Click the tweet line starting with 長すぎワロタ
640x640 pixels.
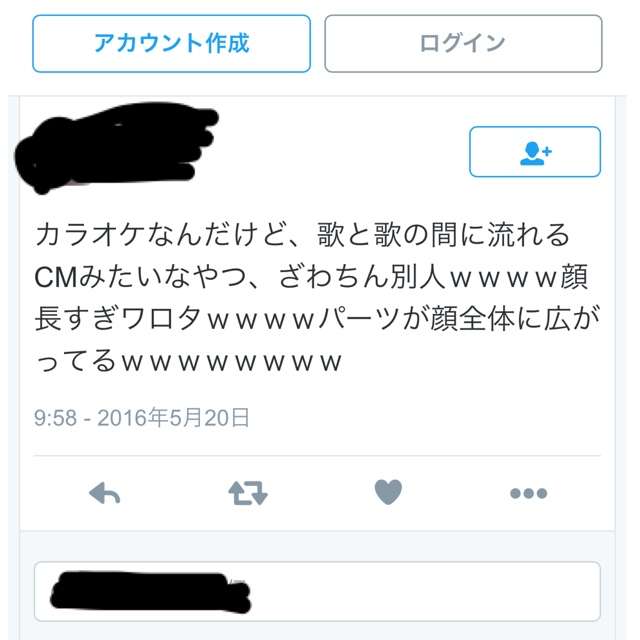coord(317,319)
